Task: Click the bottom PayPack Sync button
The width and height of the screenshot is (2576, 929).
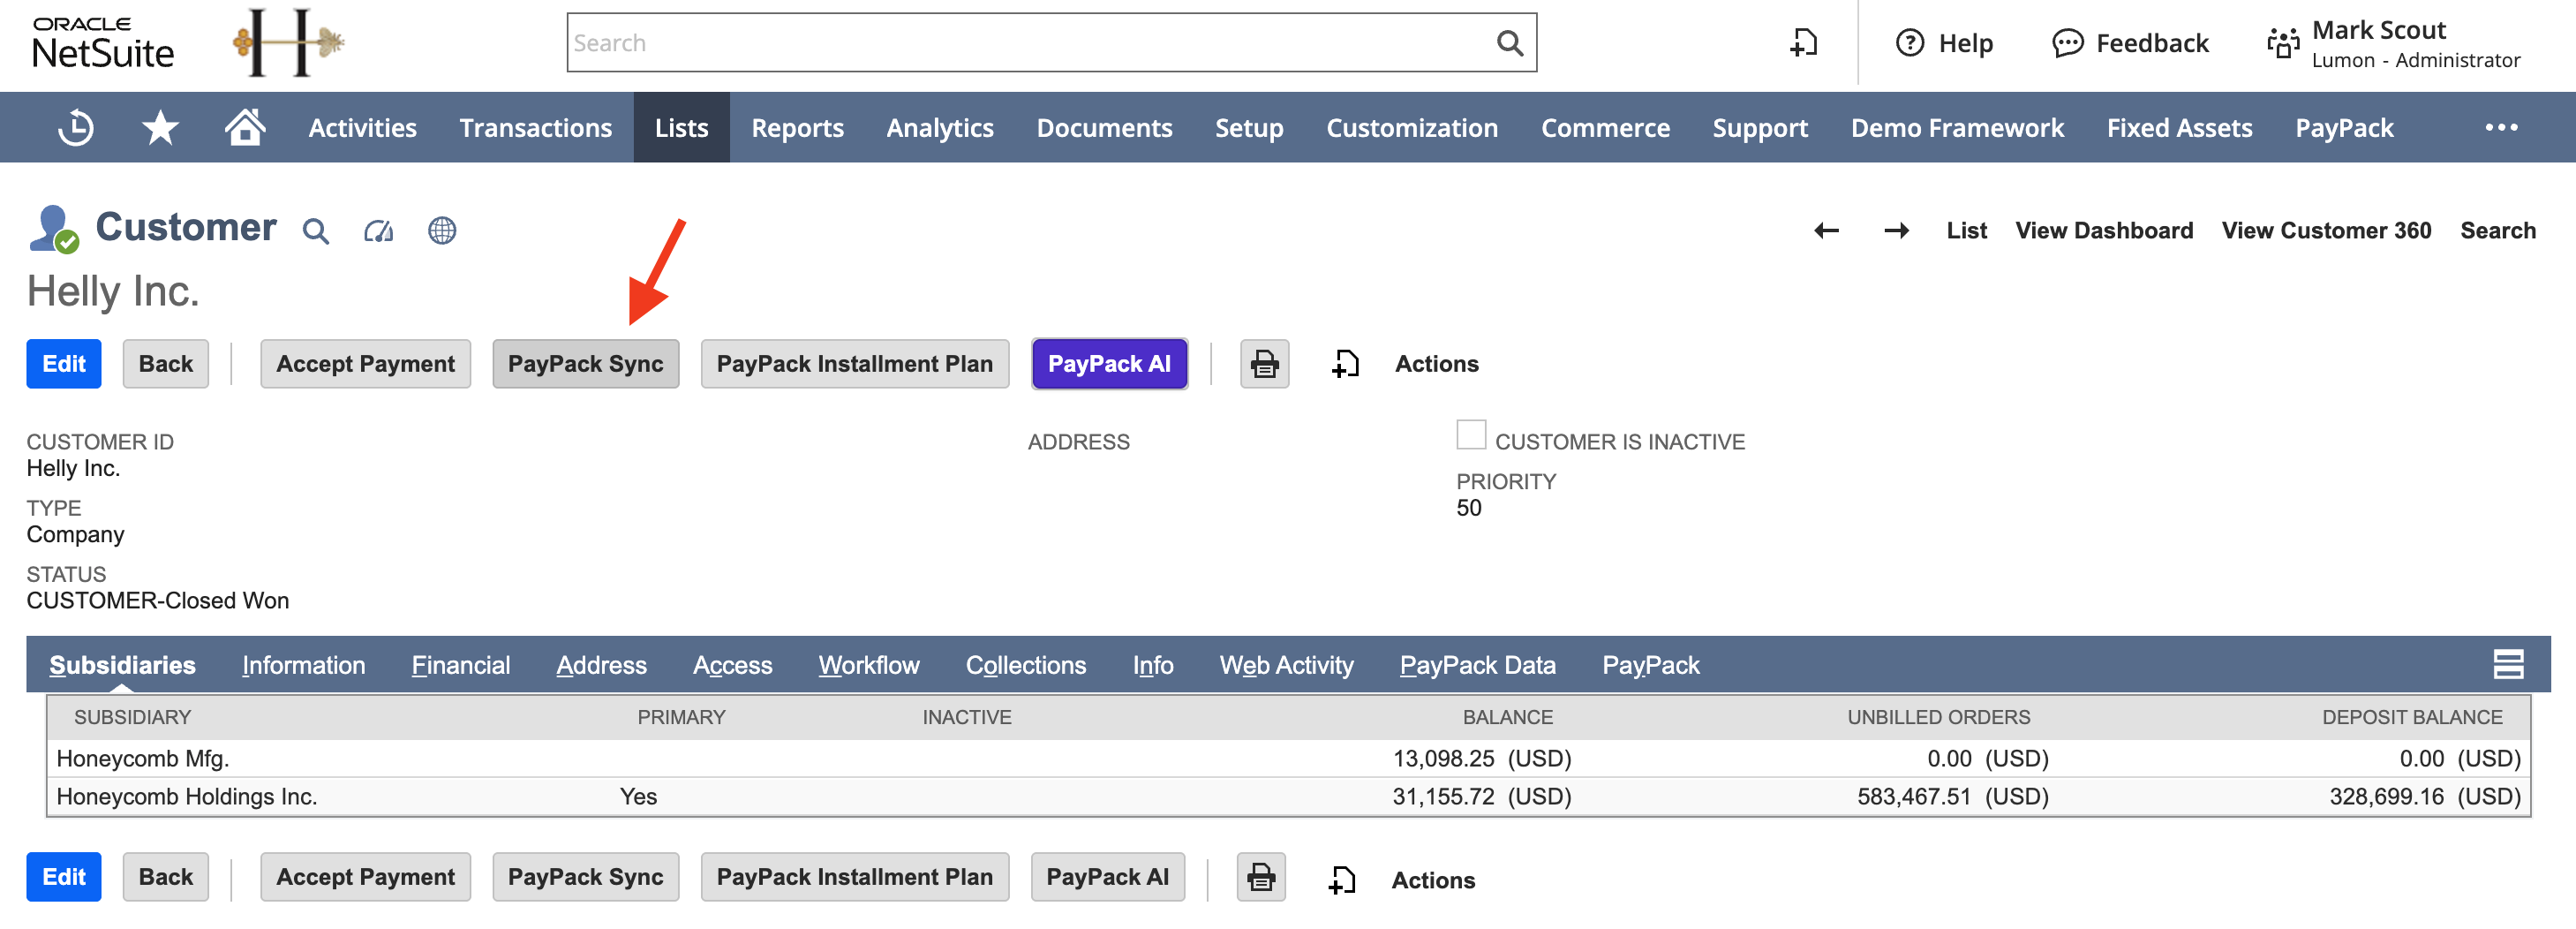Action: tap(585, 877)
